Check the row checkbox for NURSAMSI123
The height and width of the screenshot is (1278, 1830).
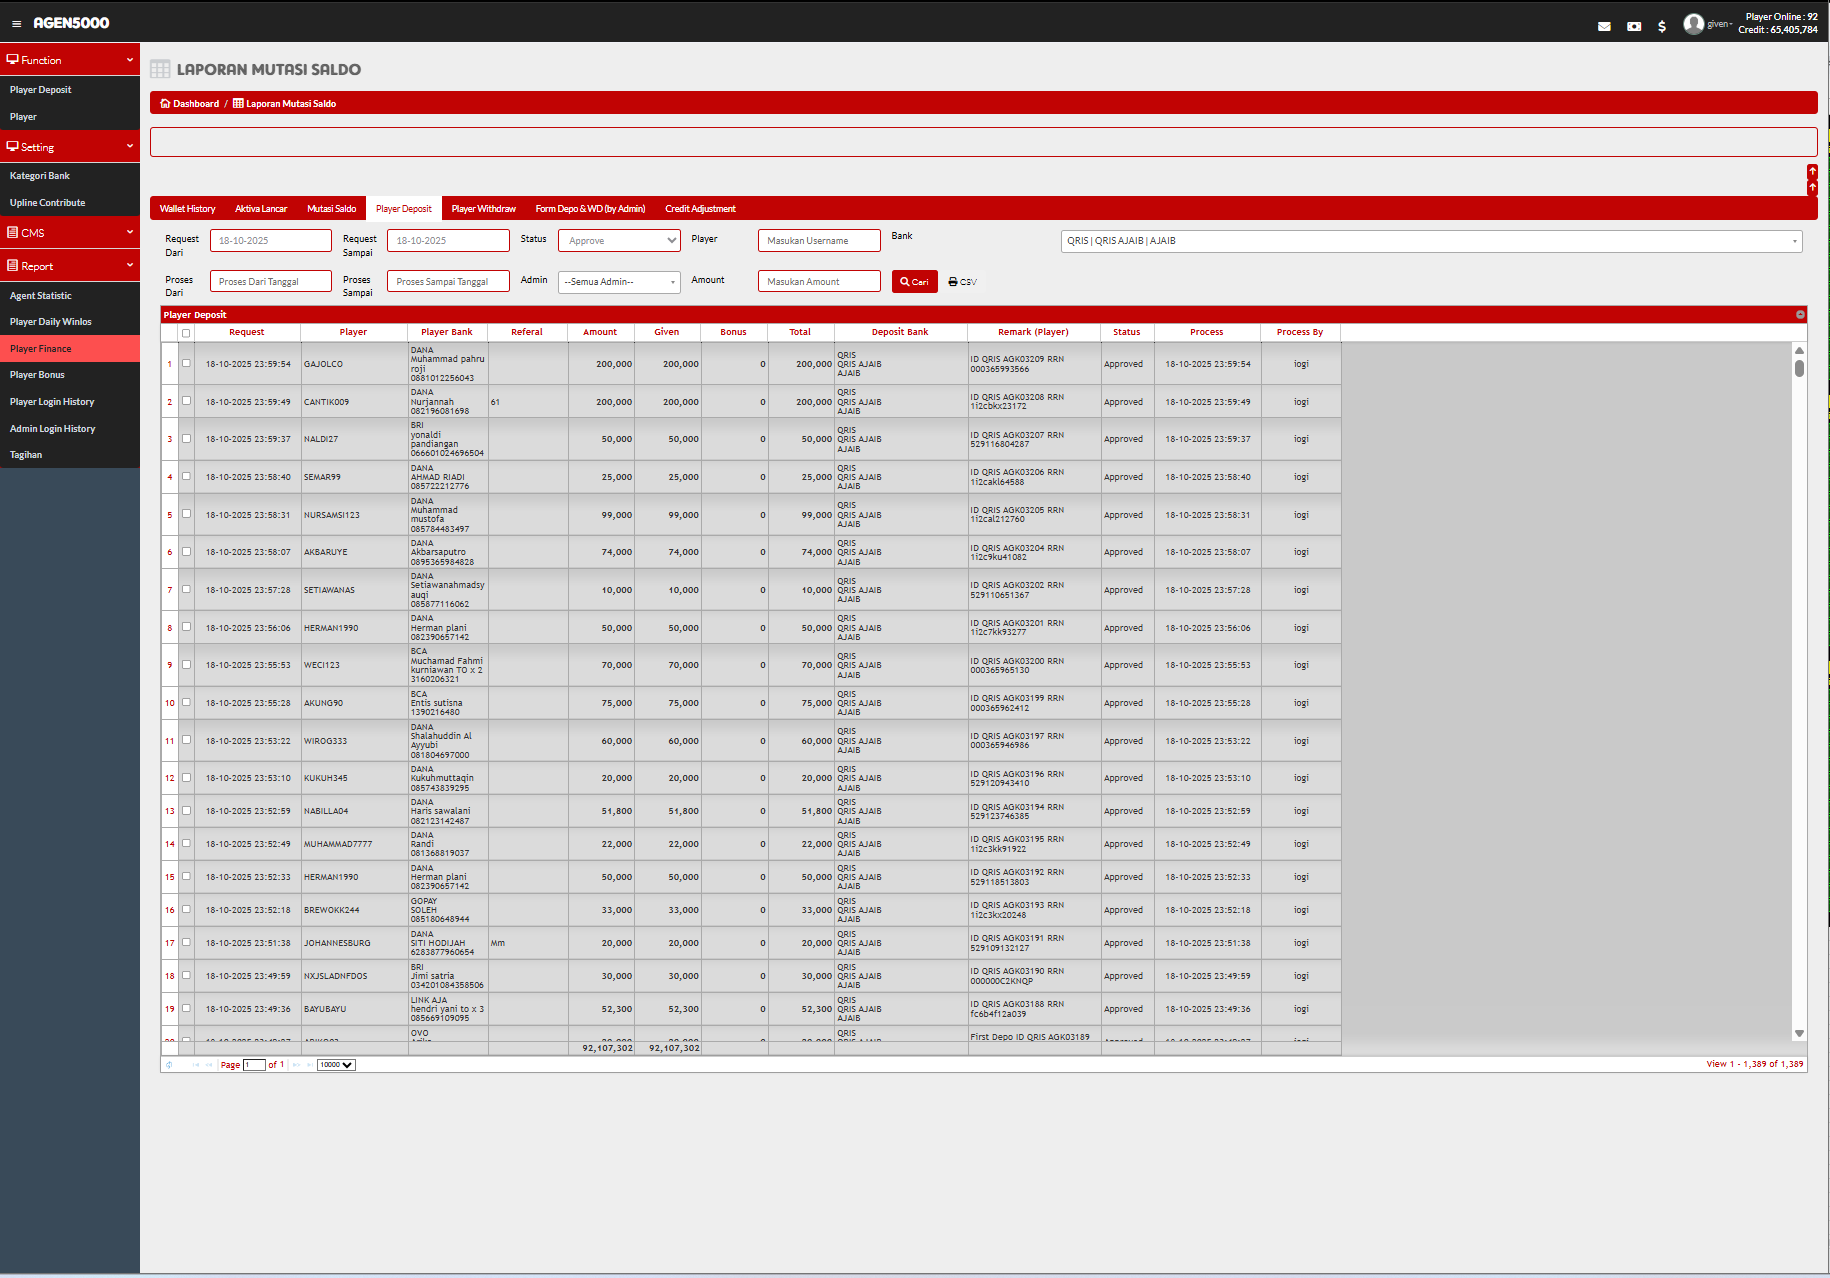[186, 514]
